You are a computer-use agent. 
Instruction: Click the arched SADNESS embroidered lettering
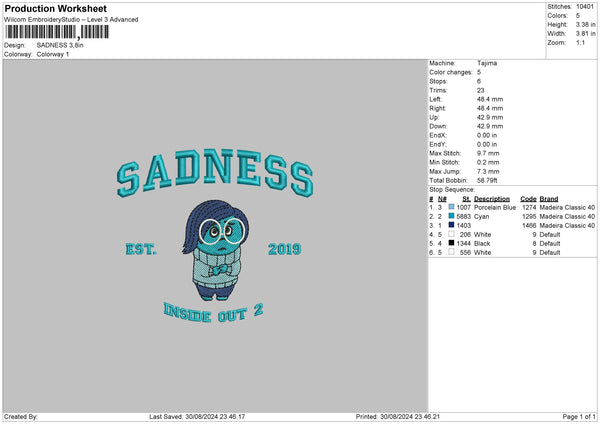(x=215, y=173)
